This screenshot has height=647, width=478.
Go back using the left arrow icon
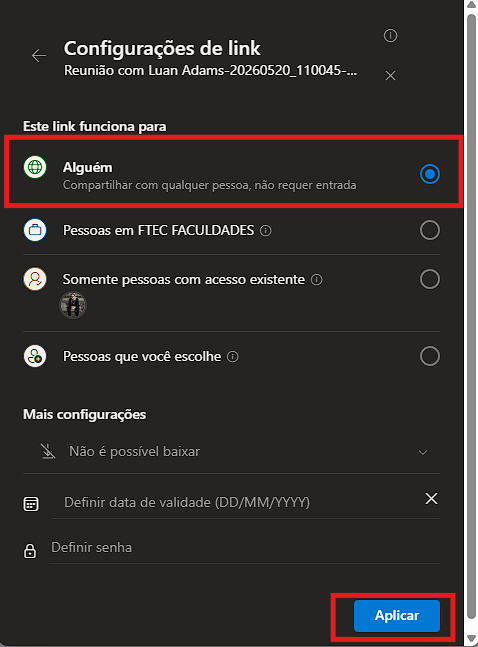tap(39, 55)
